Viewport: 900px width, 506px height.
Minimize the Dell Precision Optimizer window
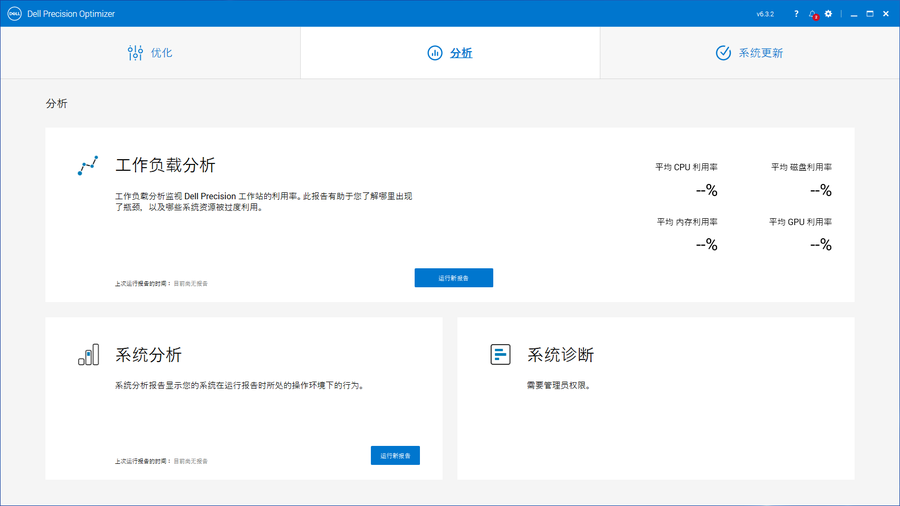[855, 14]
